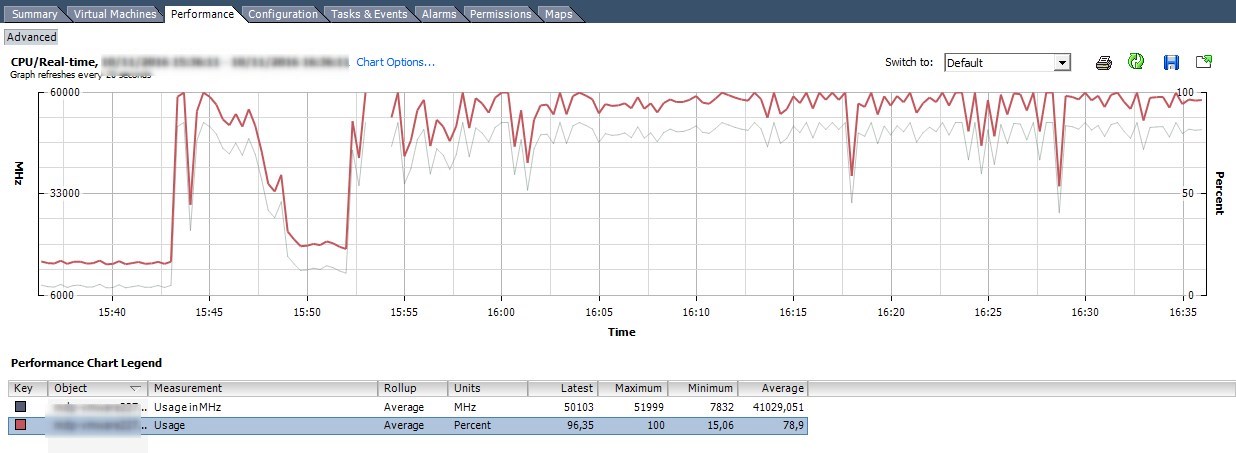Sort the legend by the Object column
Screen dimensions: 1236x453
pos(97,388)
